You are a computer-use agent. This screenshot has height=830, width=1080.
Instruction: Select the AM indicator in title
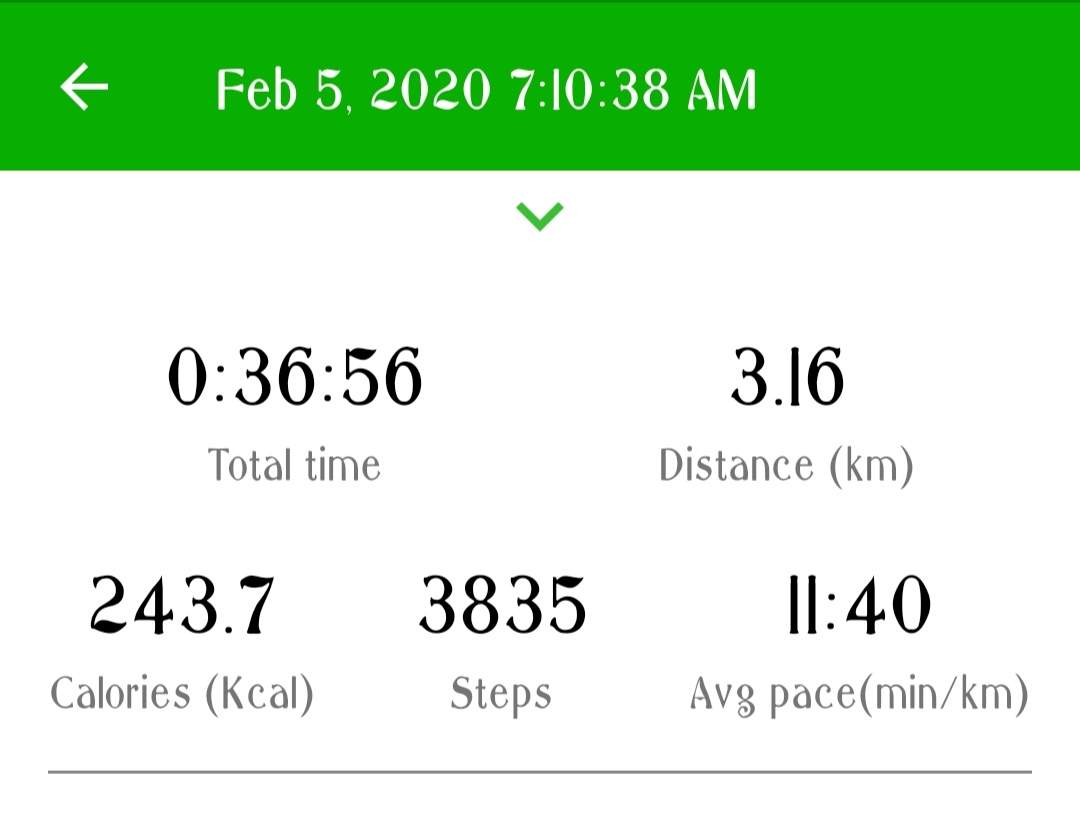coord(722,91)
